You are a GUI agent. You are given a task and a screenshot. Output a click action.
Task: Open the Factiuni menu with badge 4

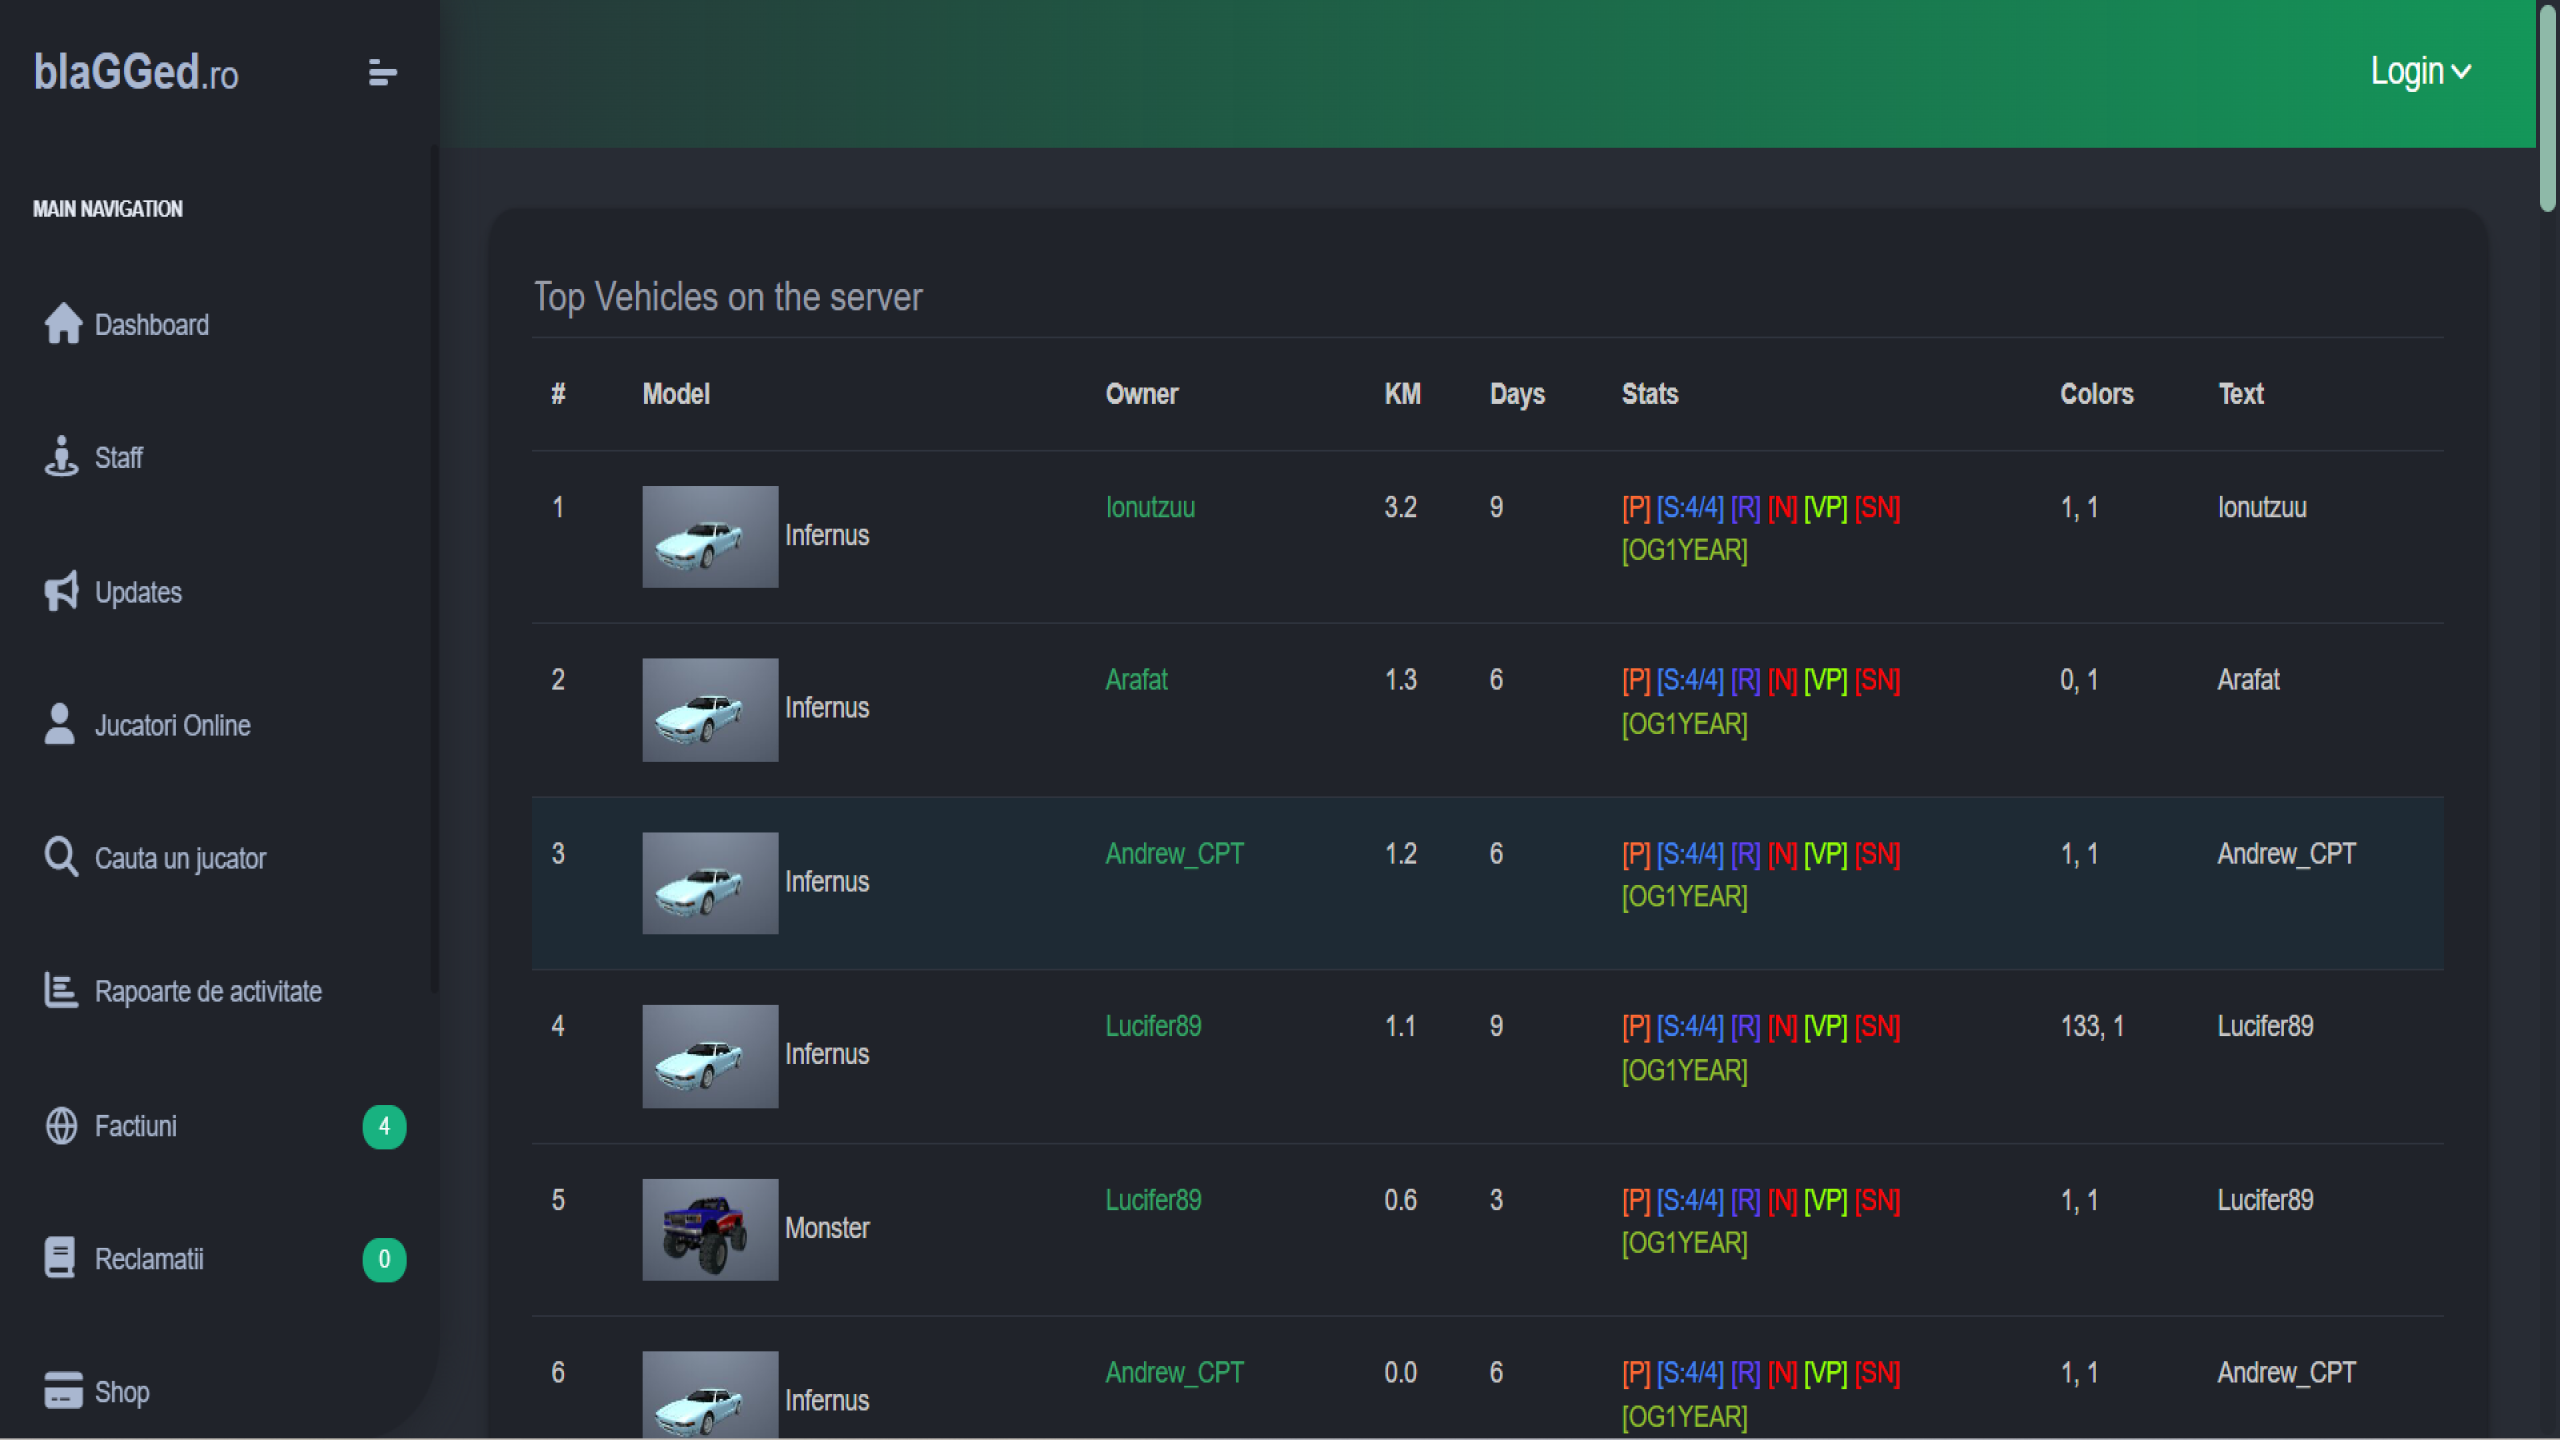pyautogui.click(x=136, y=1126)
